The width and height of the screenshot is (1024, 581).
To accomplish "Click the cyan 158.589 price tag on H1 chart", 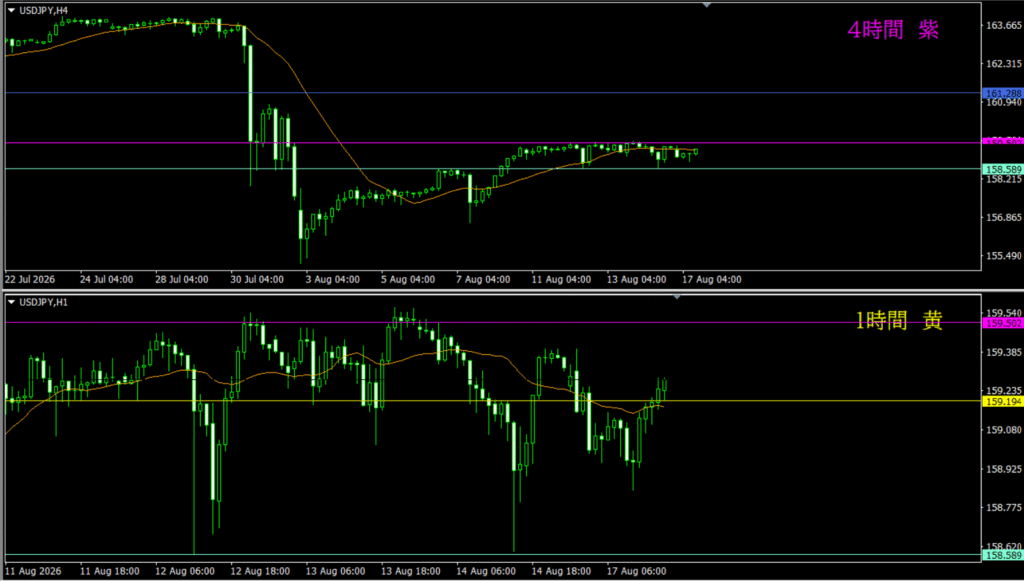I will click(1003, 556).
